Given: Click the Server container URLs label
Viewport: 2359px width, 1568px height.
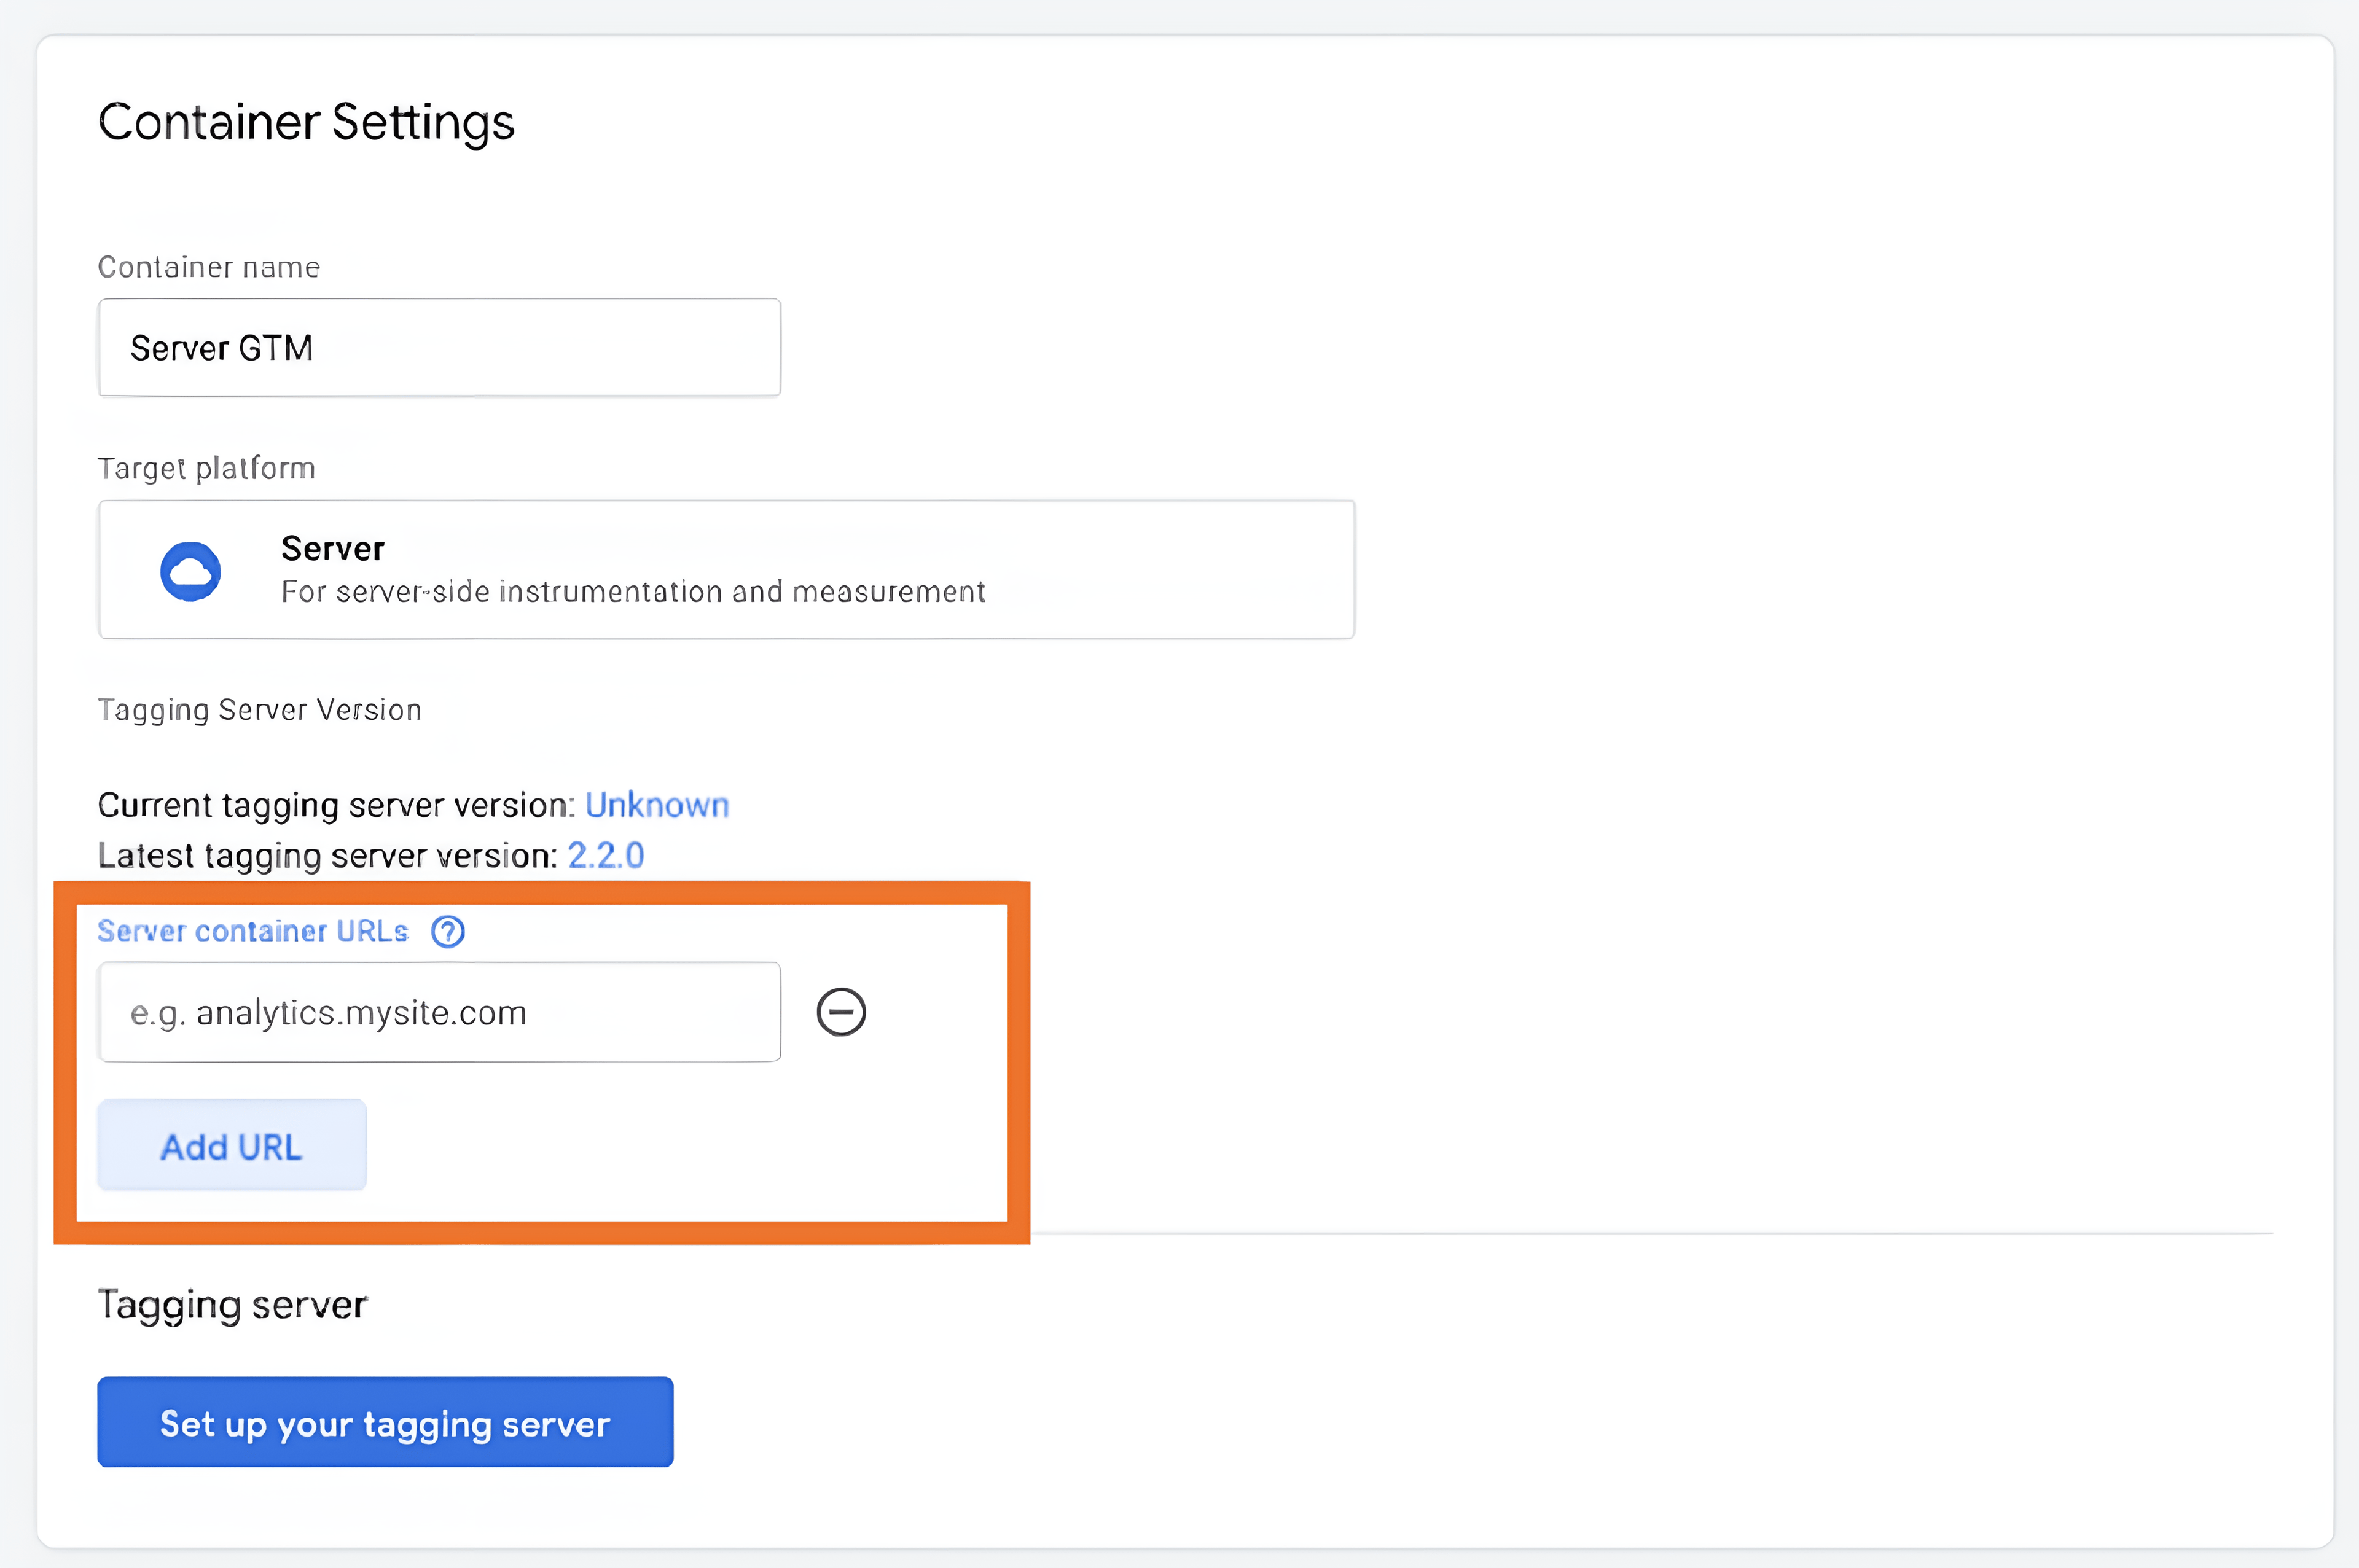Looking at the screenshot, I should coord(253,931).
